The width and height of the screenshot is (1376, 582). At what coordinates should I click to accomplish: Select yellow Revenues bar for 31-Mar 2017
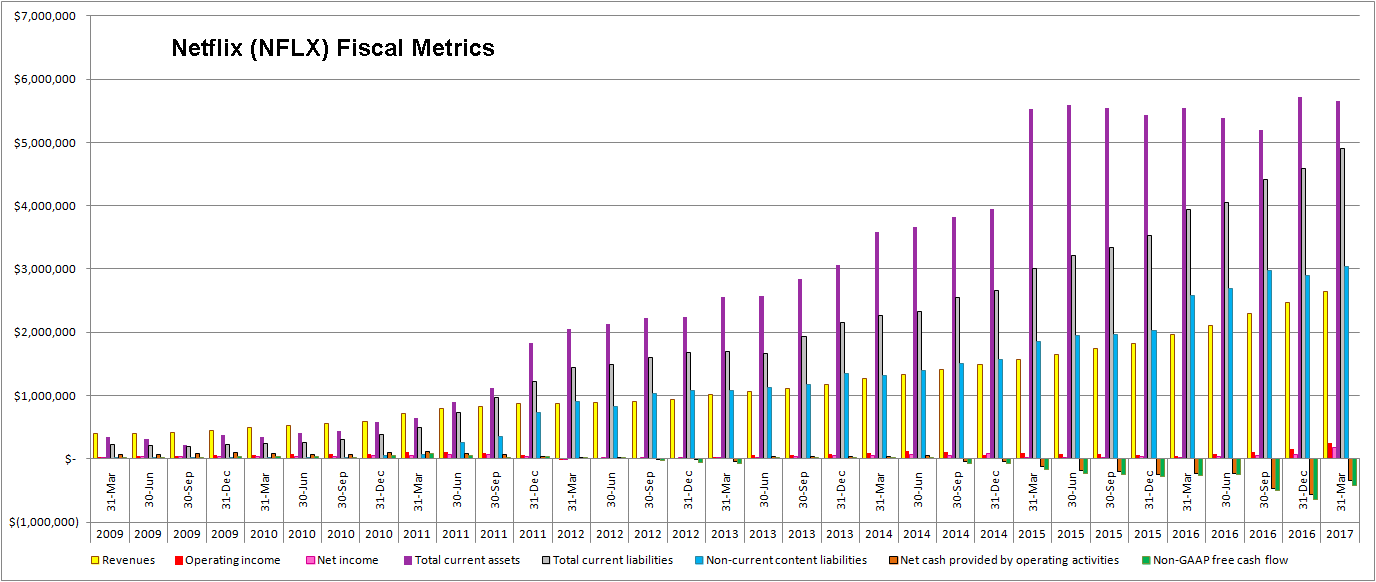[x=1325, y=375]
